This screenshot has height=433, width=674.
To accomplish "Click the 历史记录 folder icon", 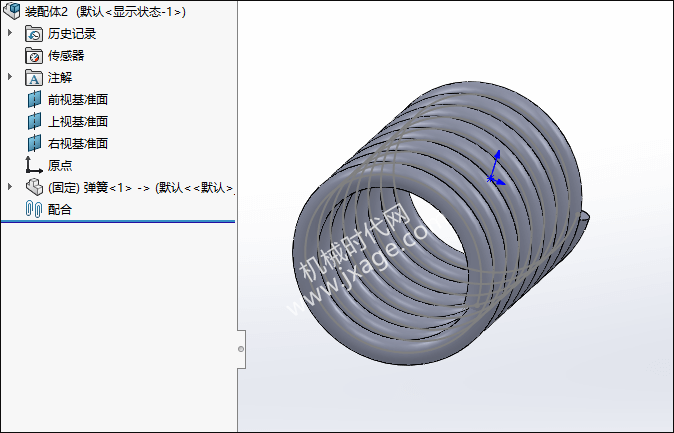I will click(x=34, y=34).
